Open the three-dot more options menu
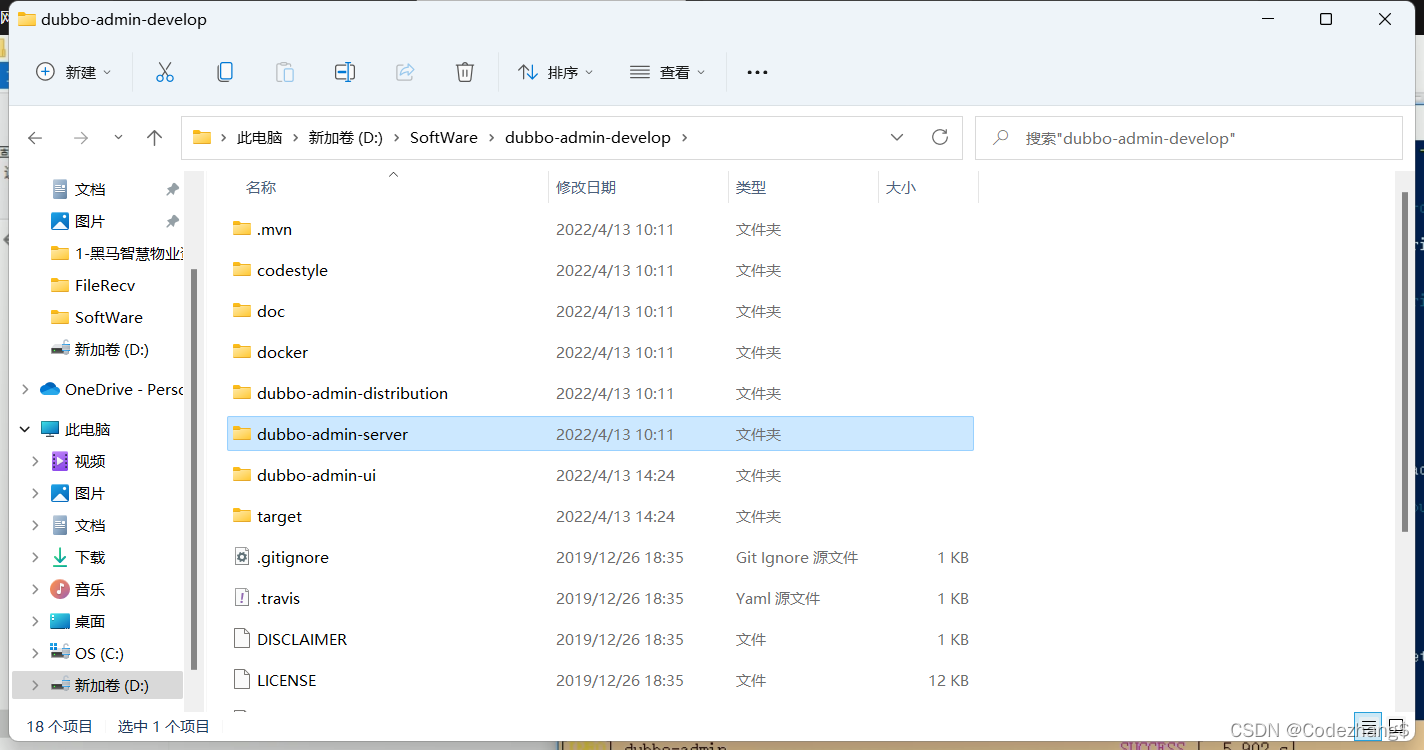The height and width of the screenshot is (750, 1424). click(758, 72)
